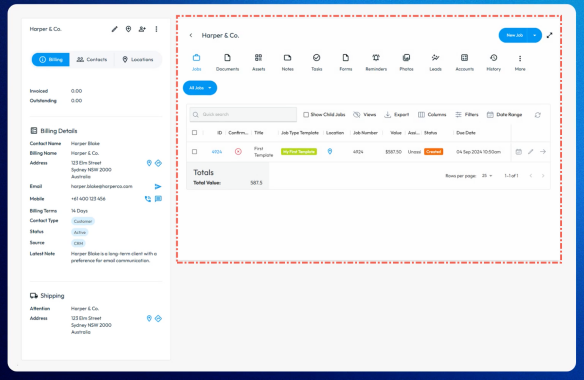Open the All Jobs filter dropdown
Image resolution: width=584 pixels, height=380 pixels.
[200, 88]
